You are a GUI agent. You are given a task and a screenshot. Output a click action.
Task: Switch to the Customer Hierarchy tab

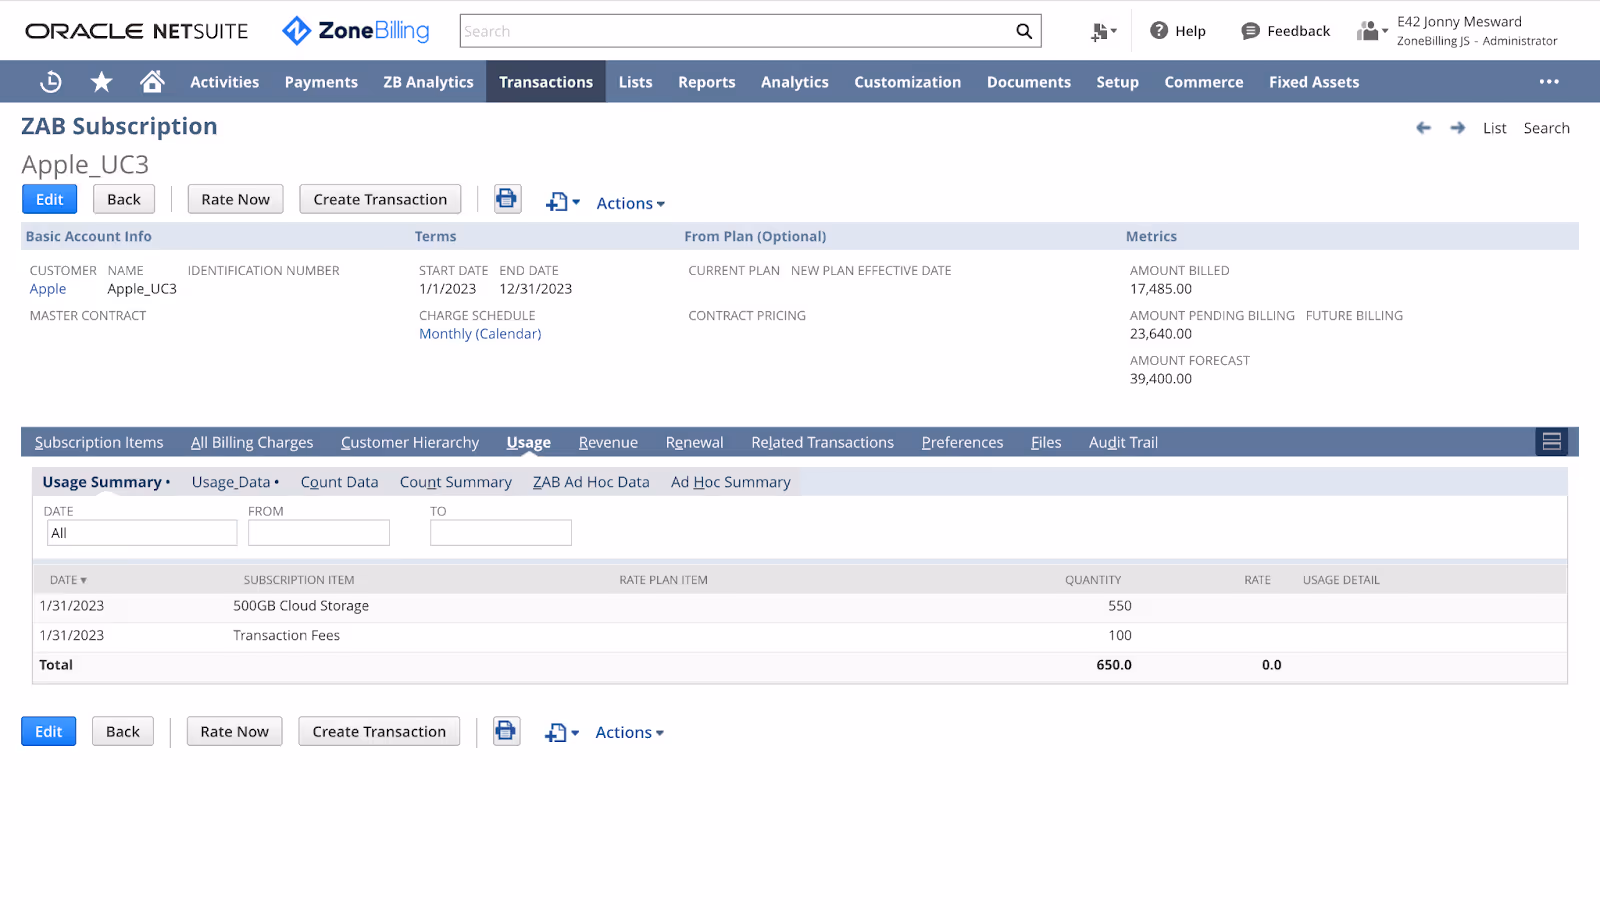410,442
